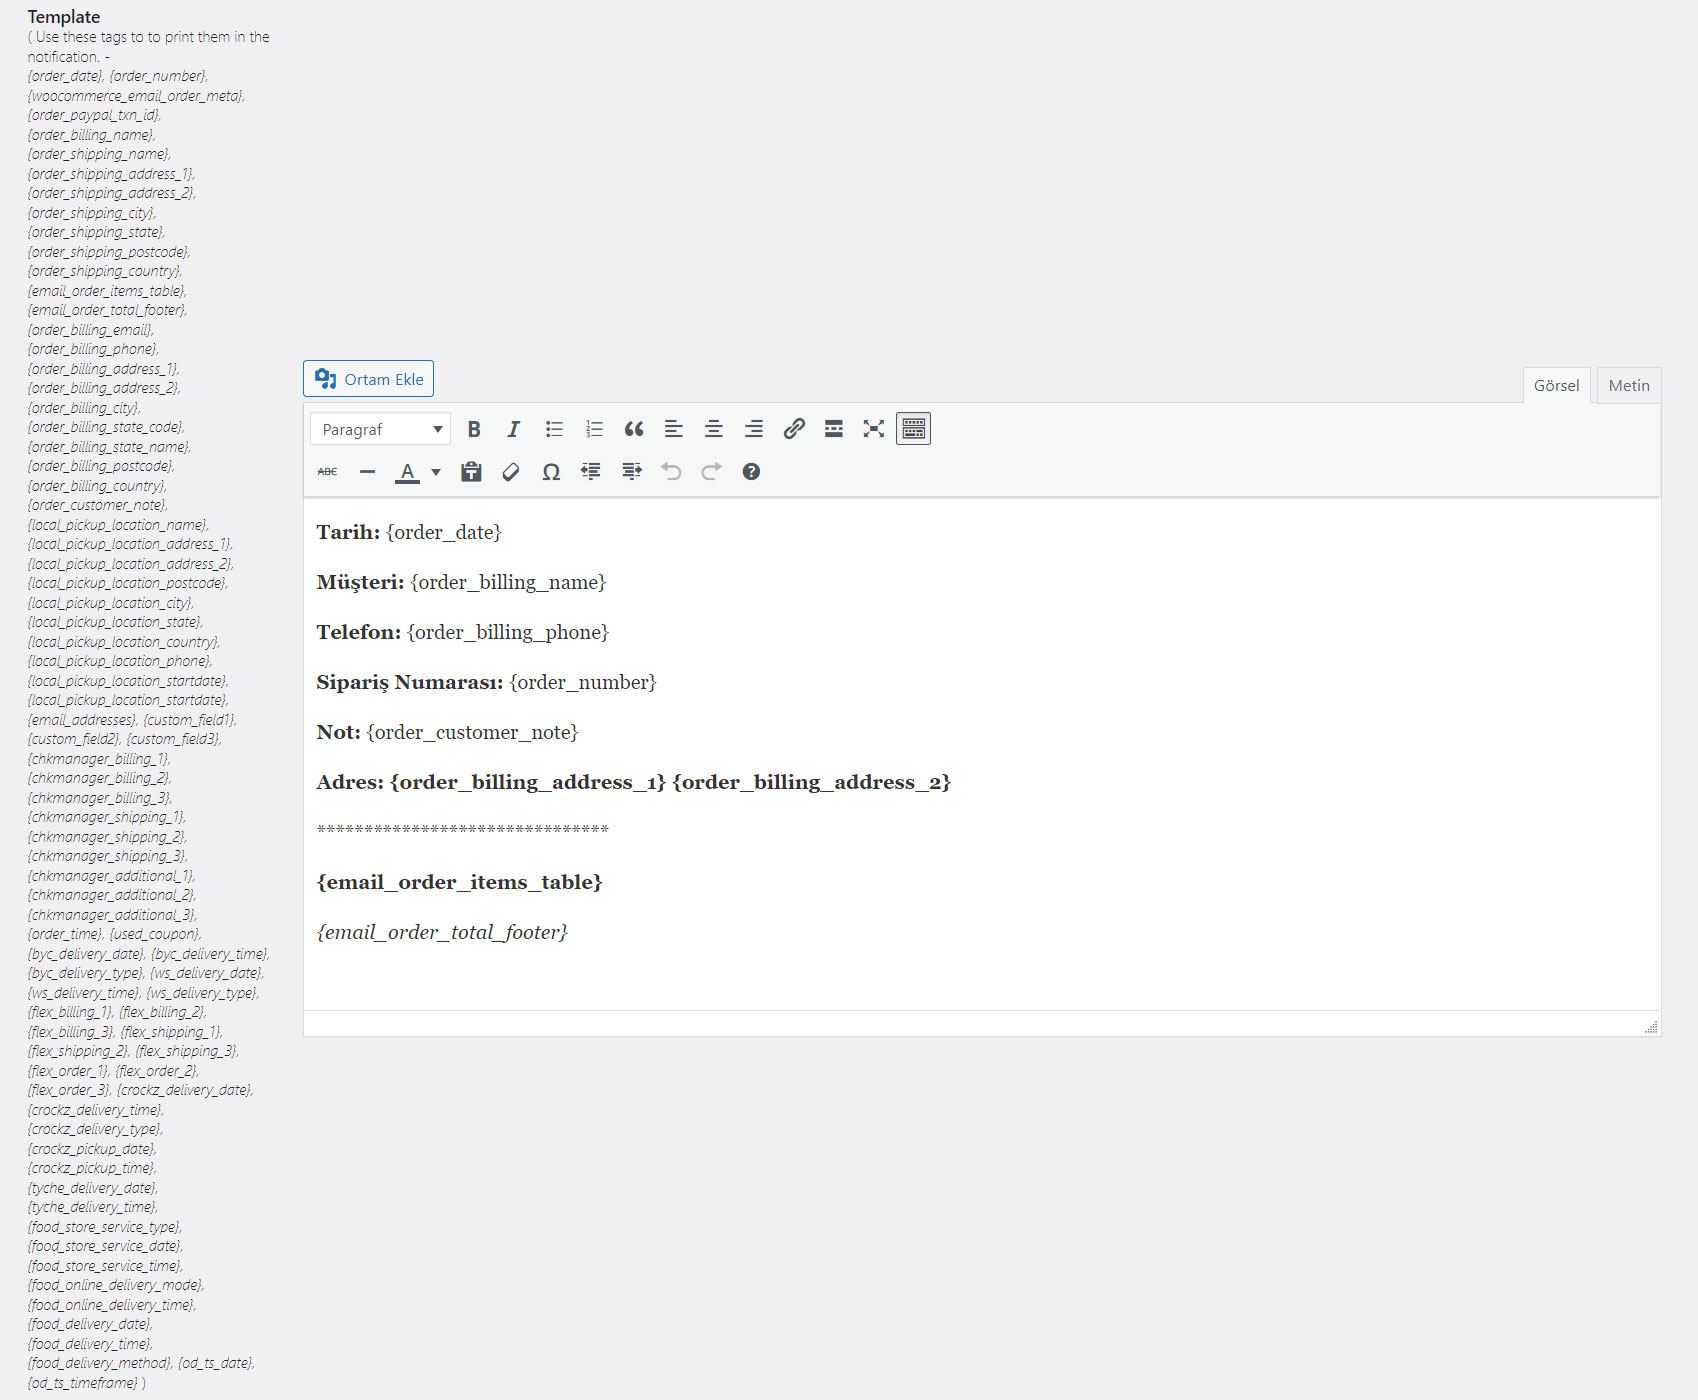Click {food_store_service_type} tag
This screenshot has height=1400, width=1698.
105,1227
